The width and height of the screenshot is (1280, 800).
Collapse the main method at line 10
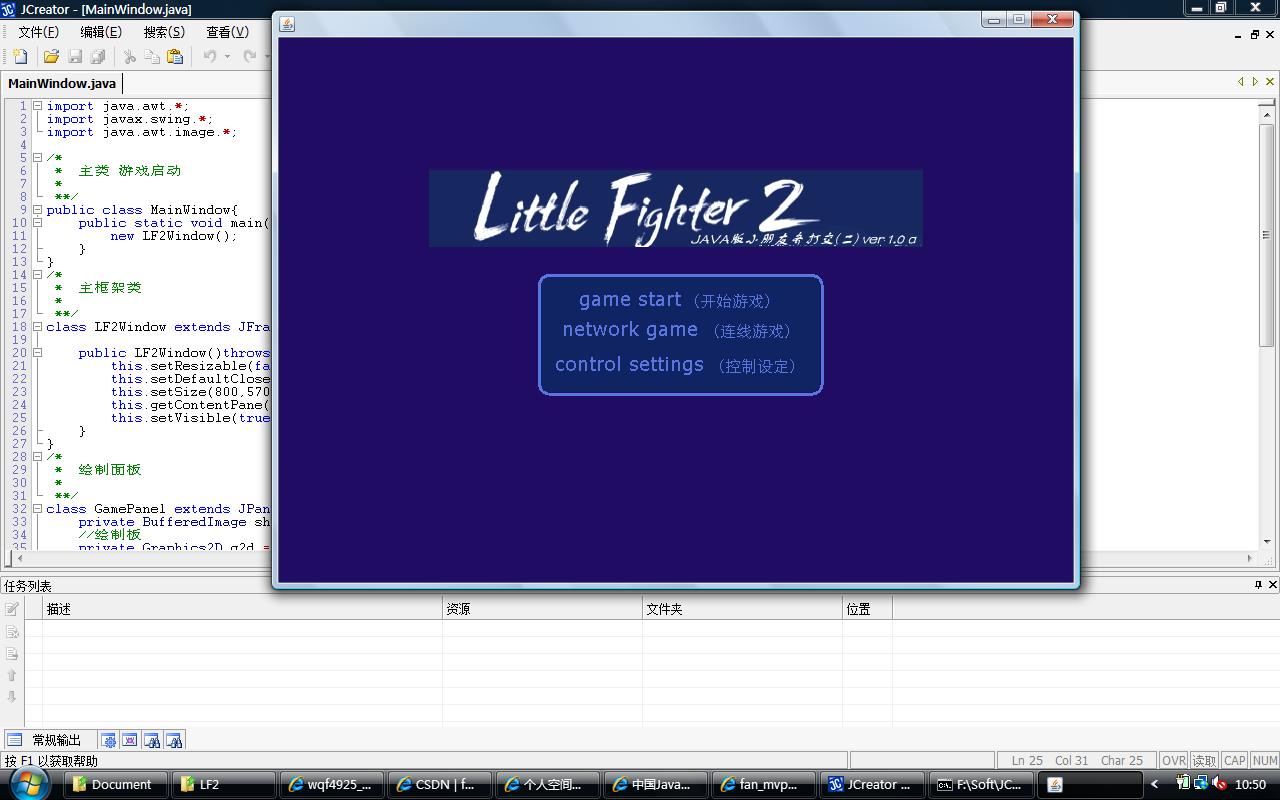tap(37, 223)
